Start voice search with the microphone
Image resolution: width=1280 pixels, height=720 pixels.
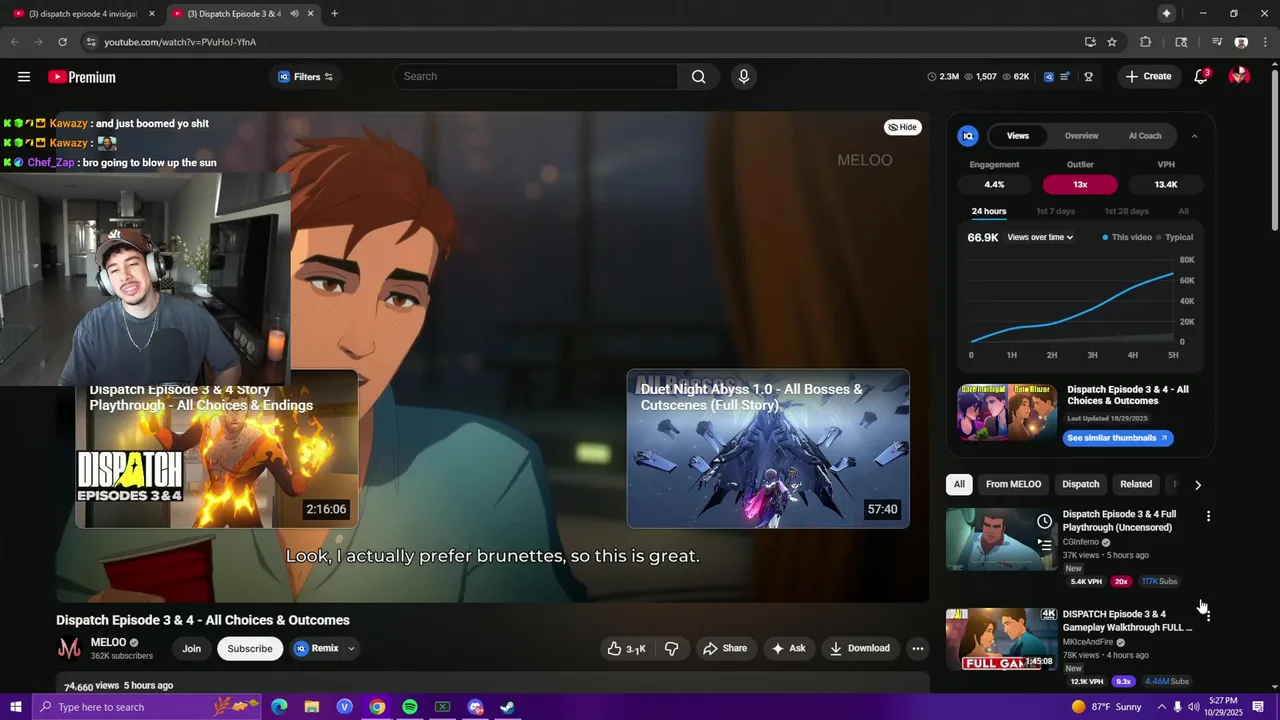click(743, 77)
